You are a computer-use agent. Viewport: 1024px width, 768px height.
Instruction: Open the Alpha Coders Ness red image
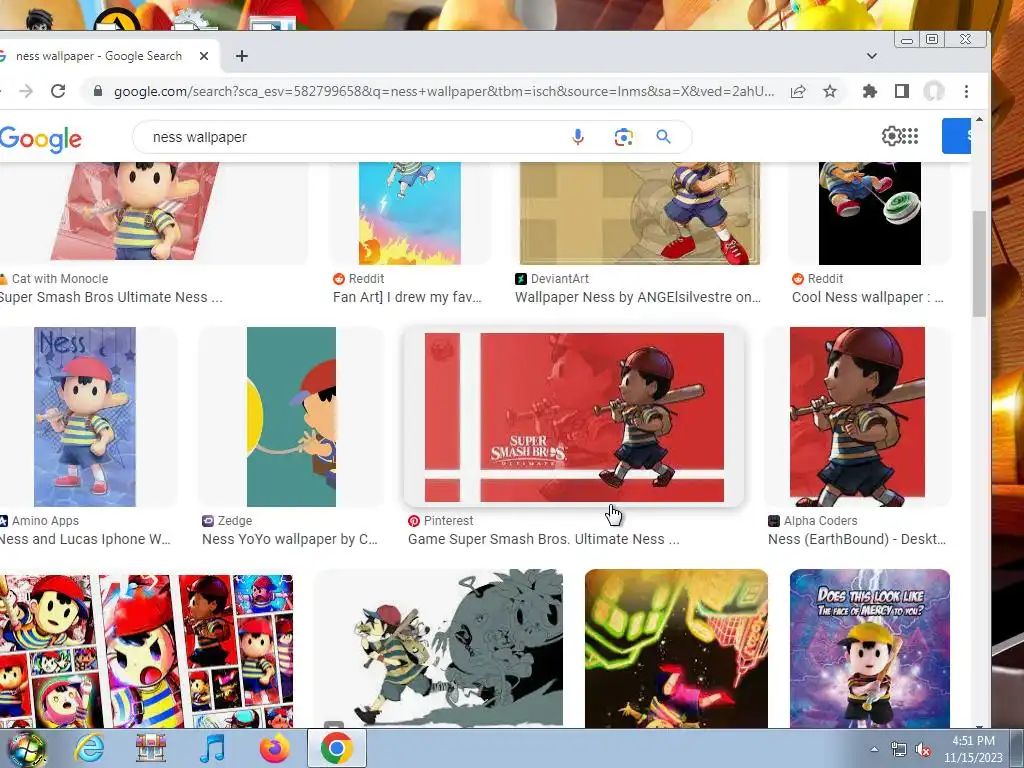[857, 417]
